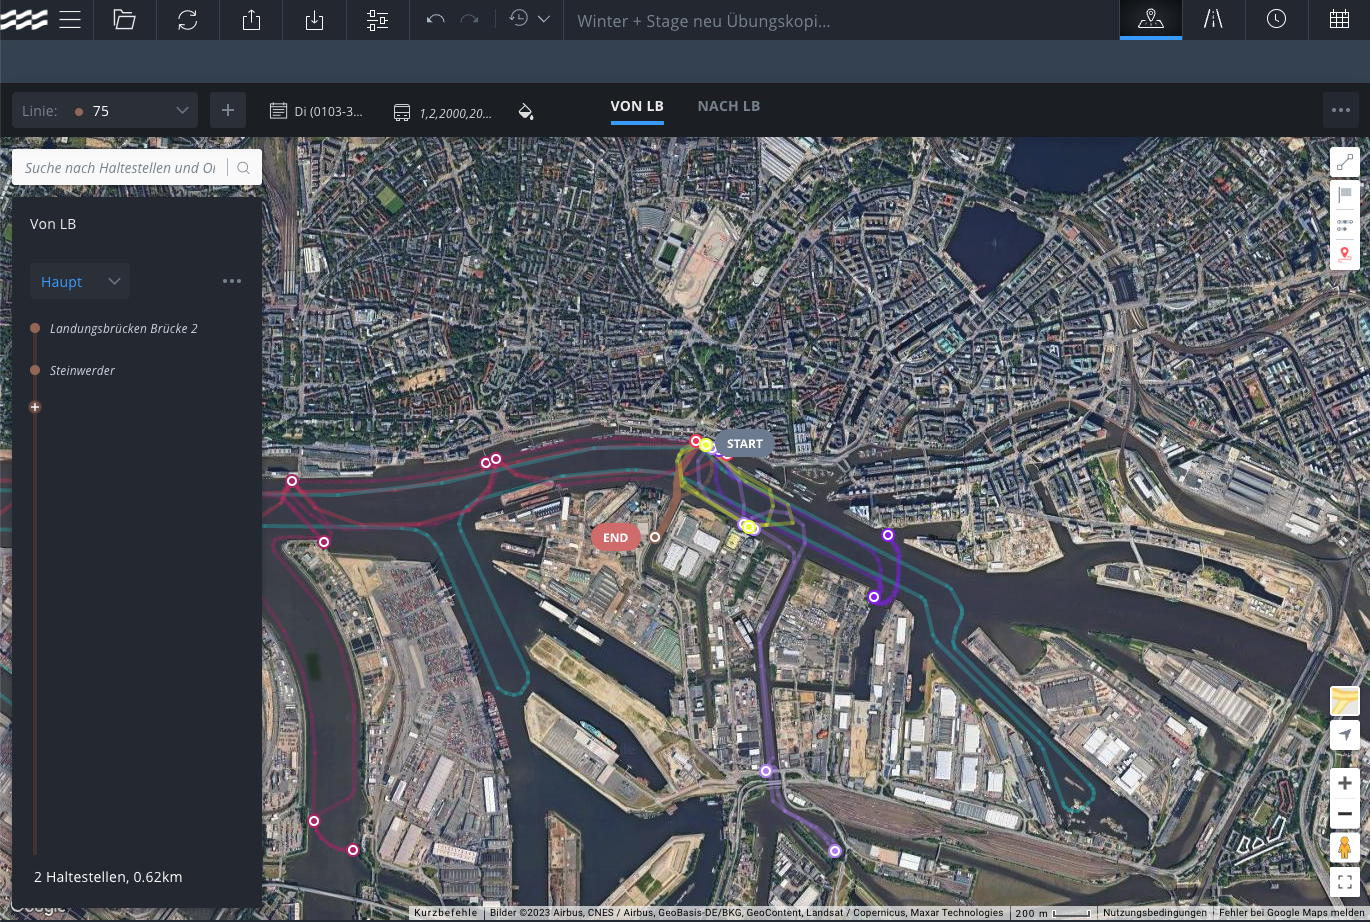Zoom in the map

[1344, 783]
